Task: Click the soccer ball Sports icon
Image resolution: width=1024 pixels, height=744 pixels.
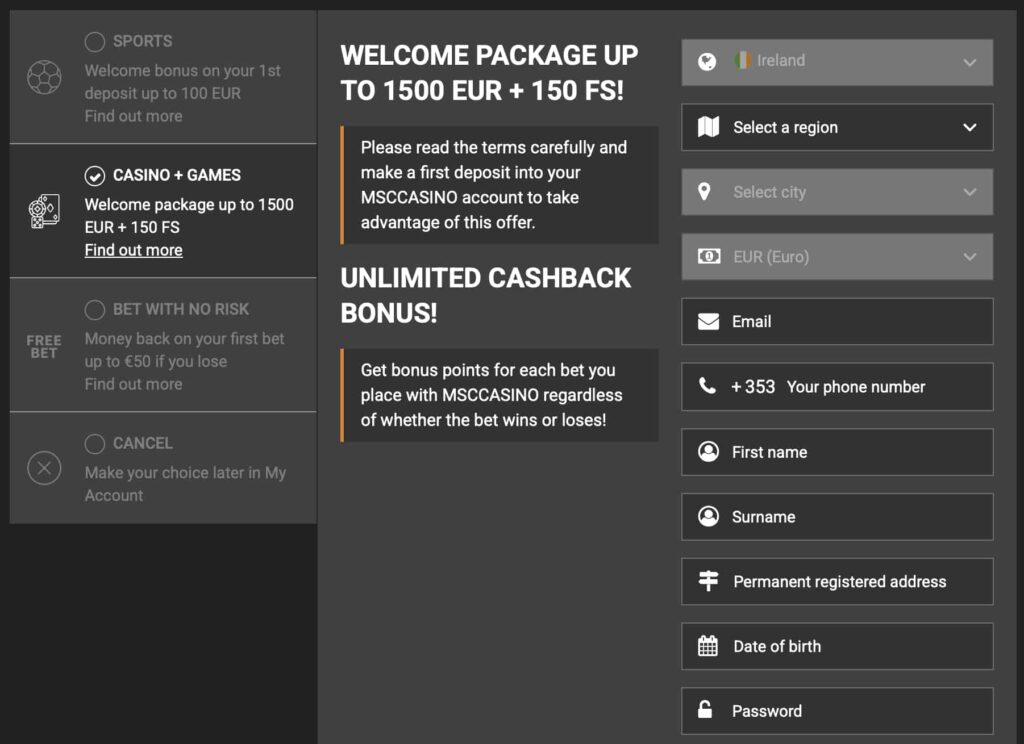Action: click(44, 77)
